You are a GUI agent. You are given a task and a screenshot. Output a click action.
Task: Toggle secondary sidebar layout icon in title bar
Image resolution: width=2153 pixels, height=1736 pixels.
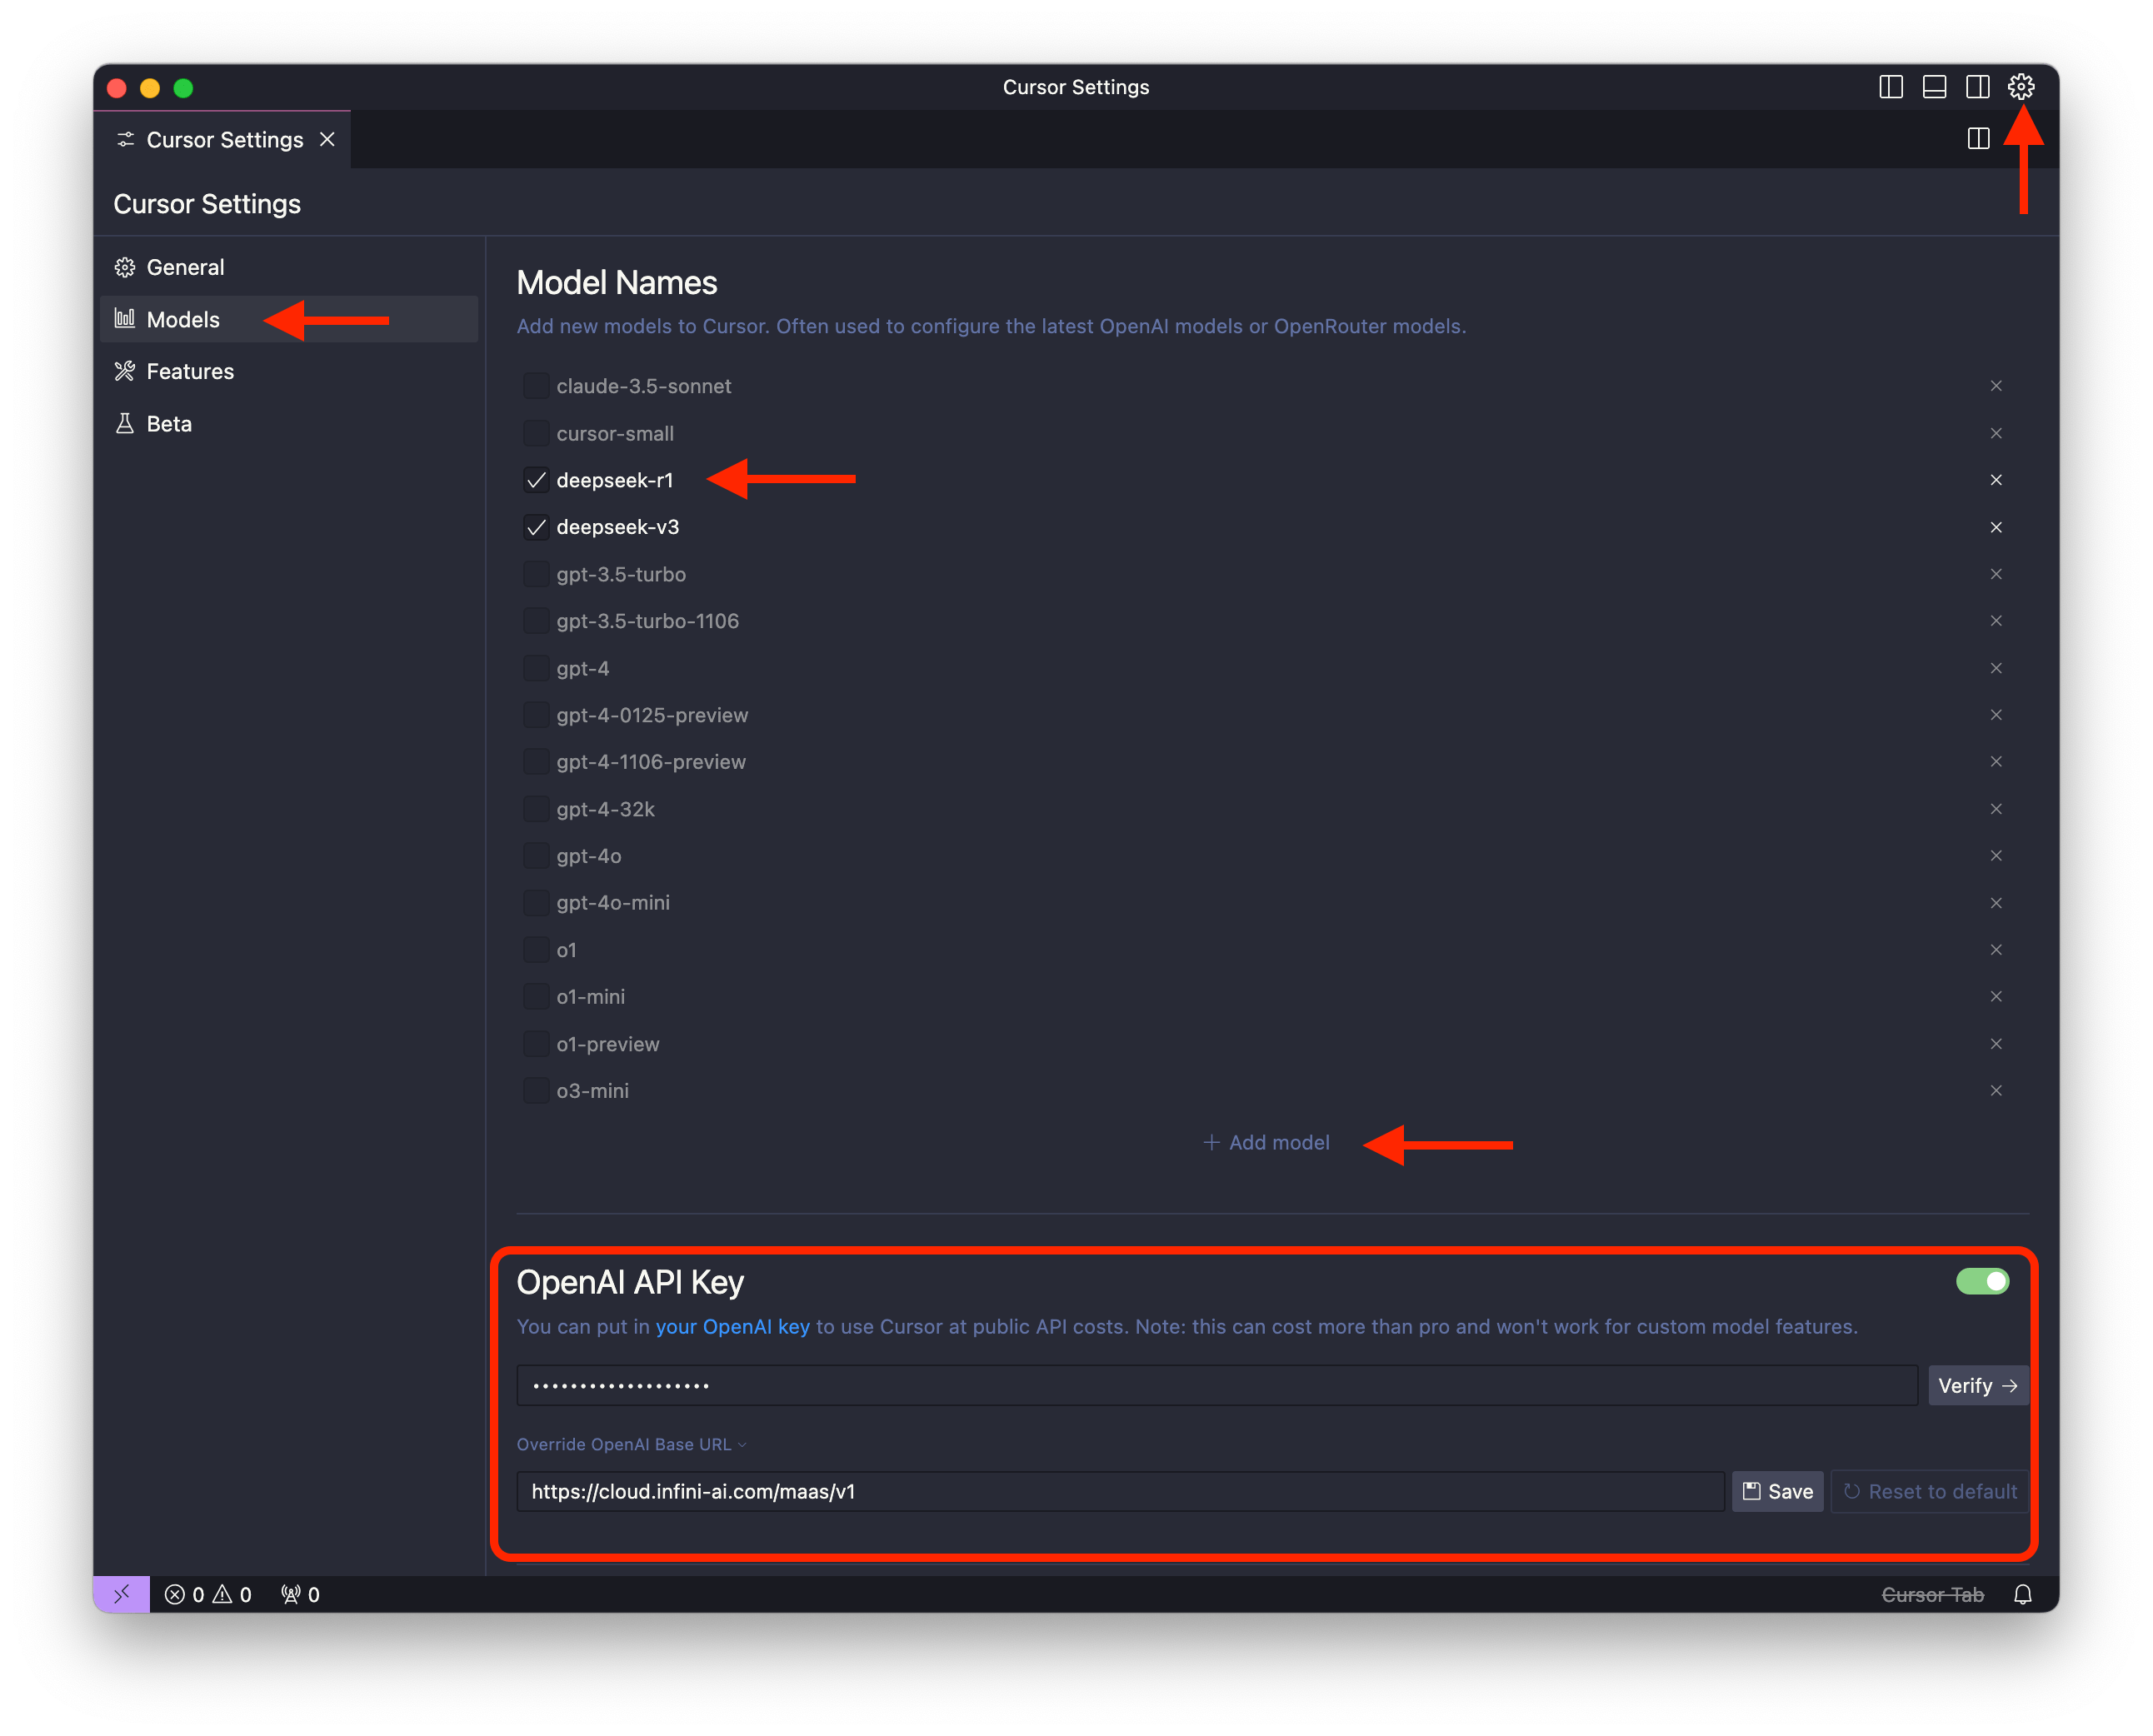click(1977, 87)
